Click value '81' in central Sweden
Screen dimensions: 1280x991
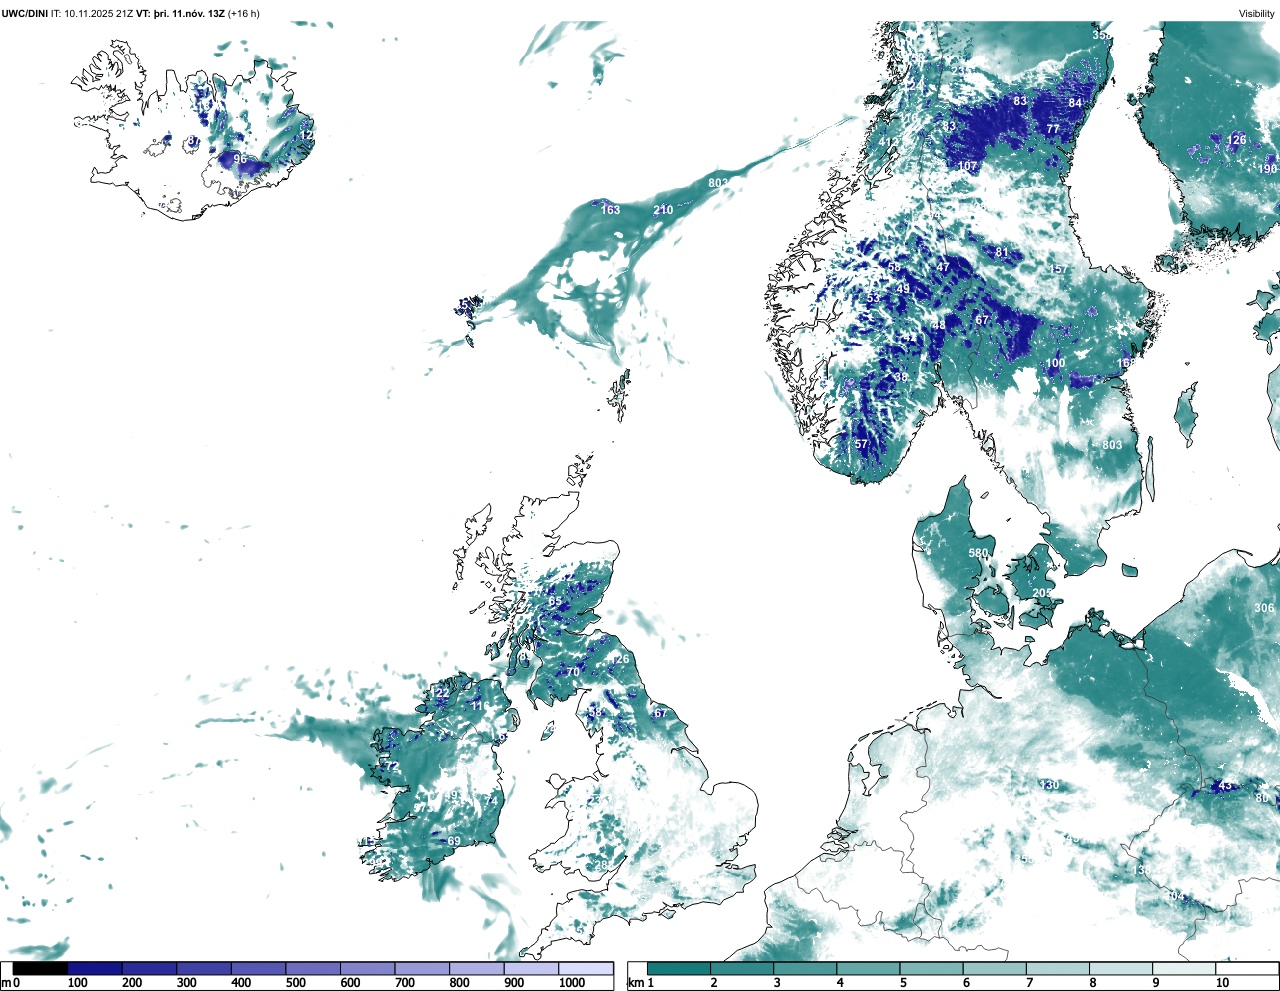[x=1001, y=253]
